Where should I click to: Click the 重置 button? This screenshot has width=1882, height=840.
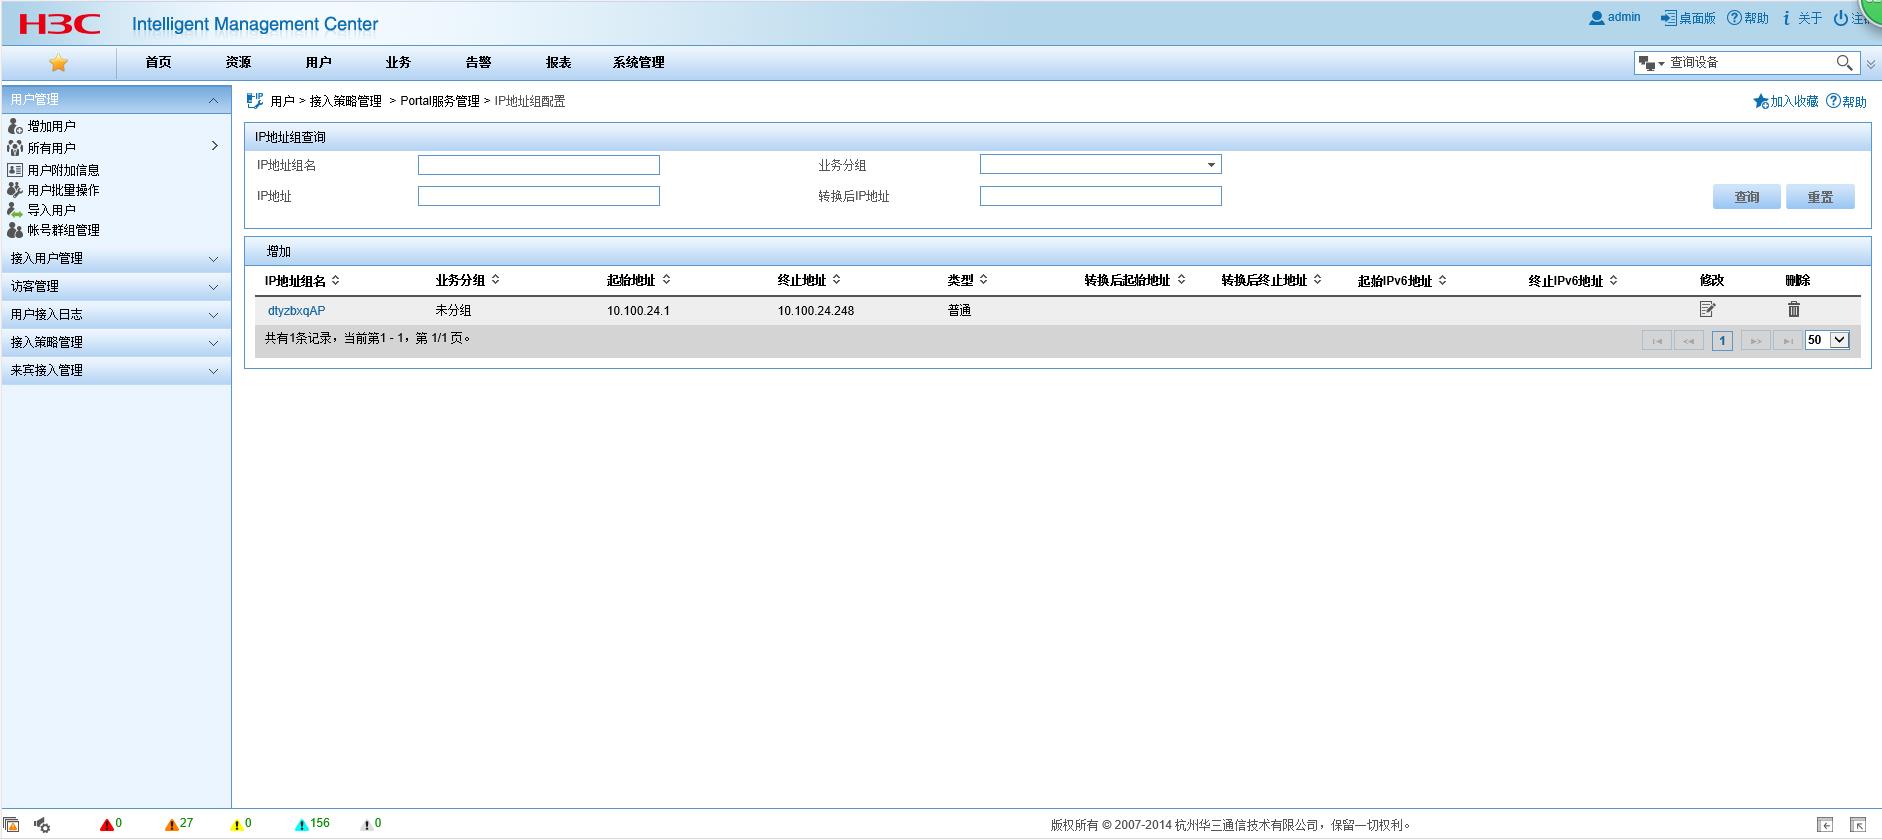pos(1820,197)
